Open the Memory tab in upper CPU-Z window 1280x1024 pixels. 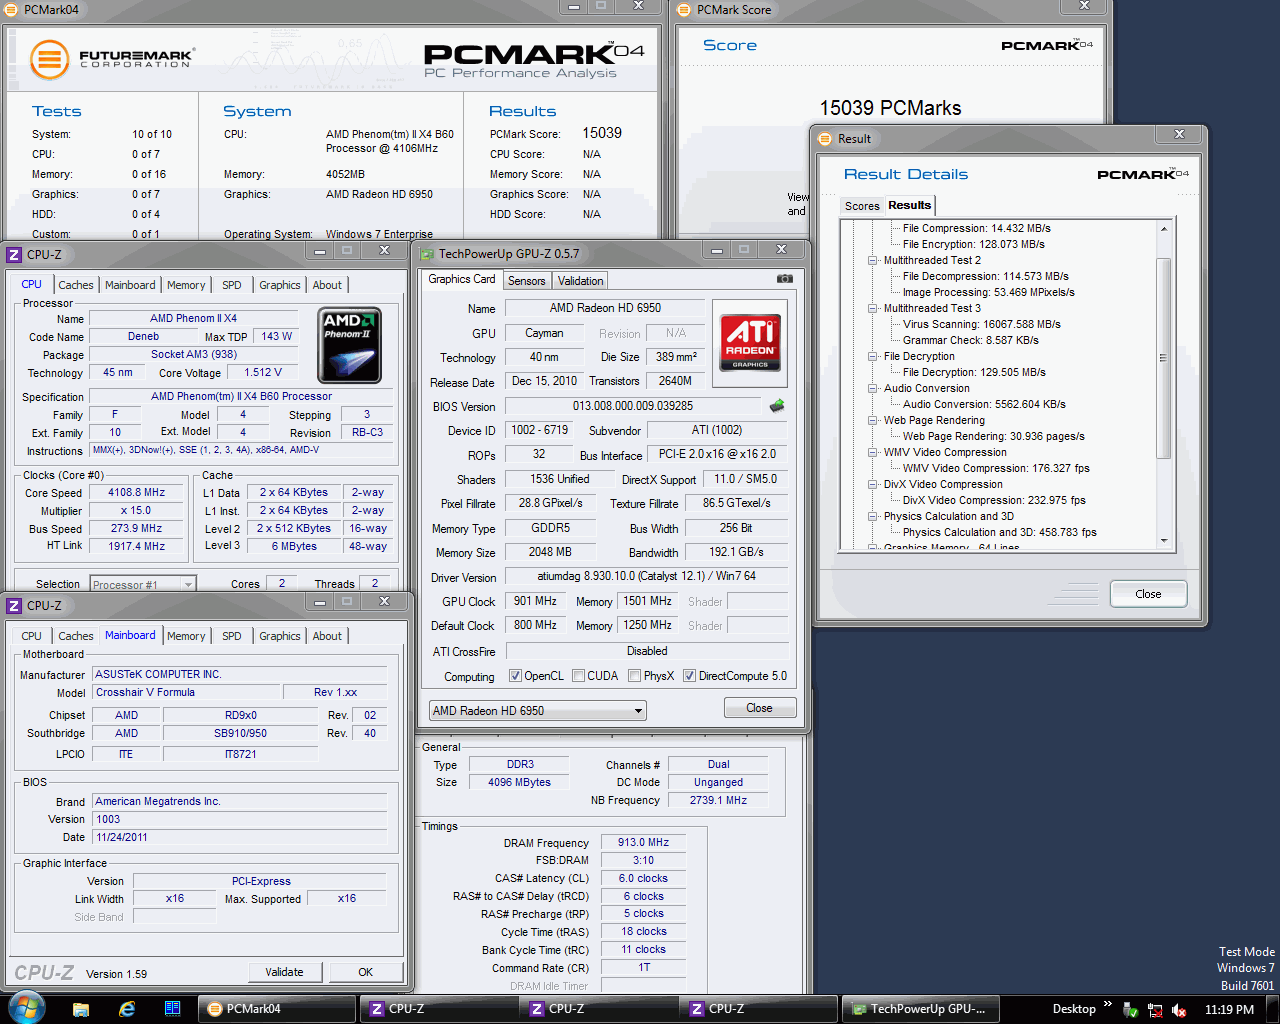pyautogui.click(x=186, y=285)
